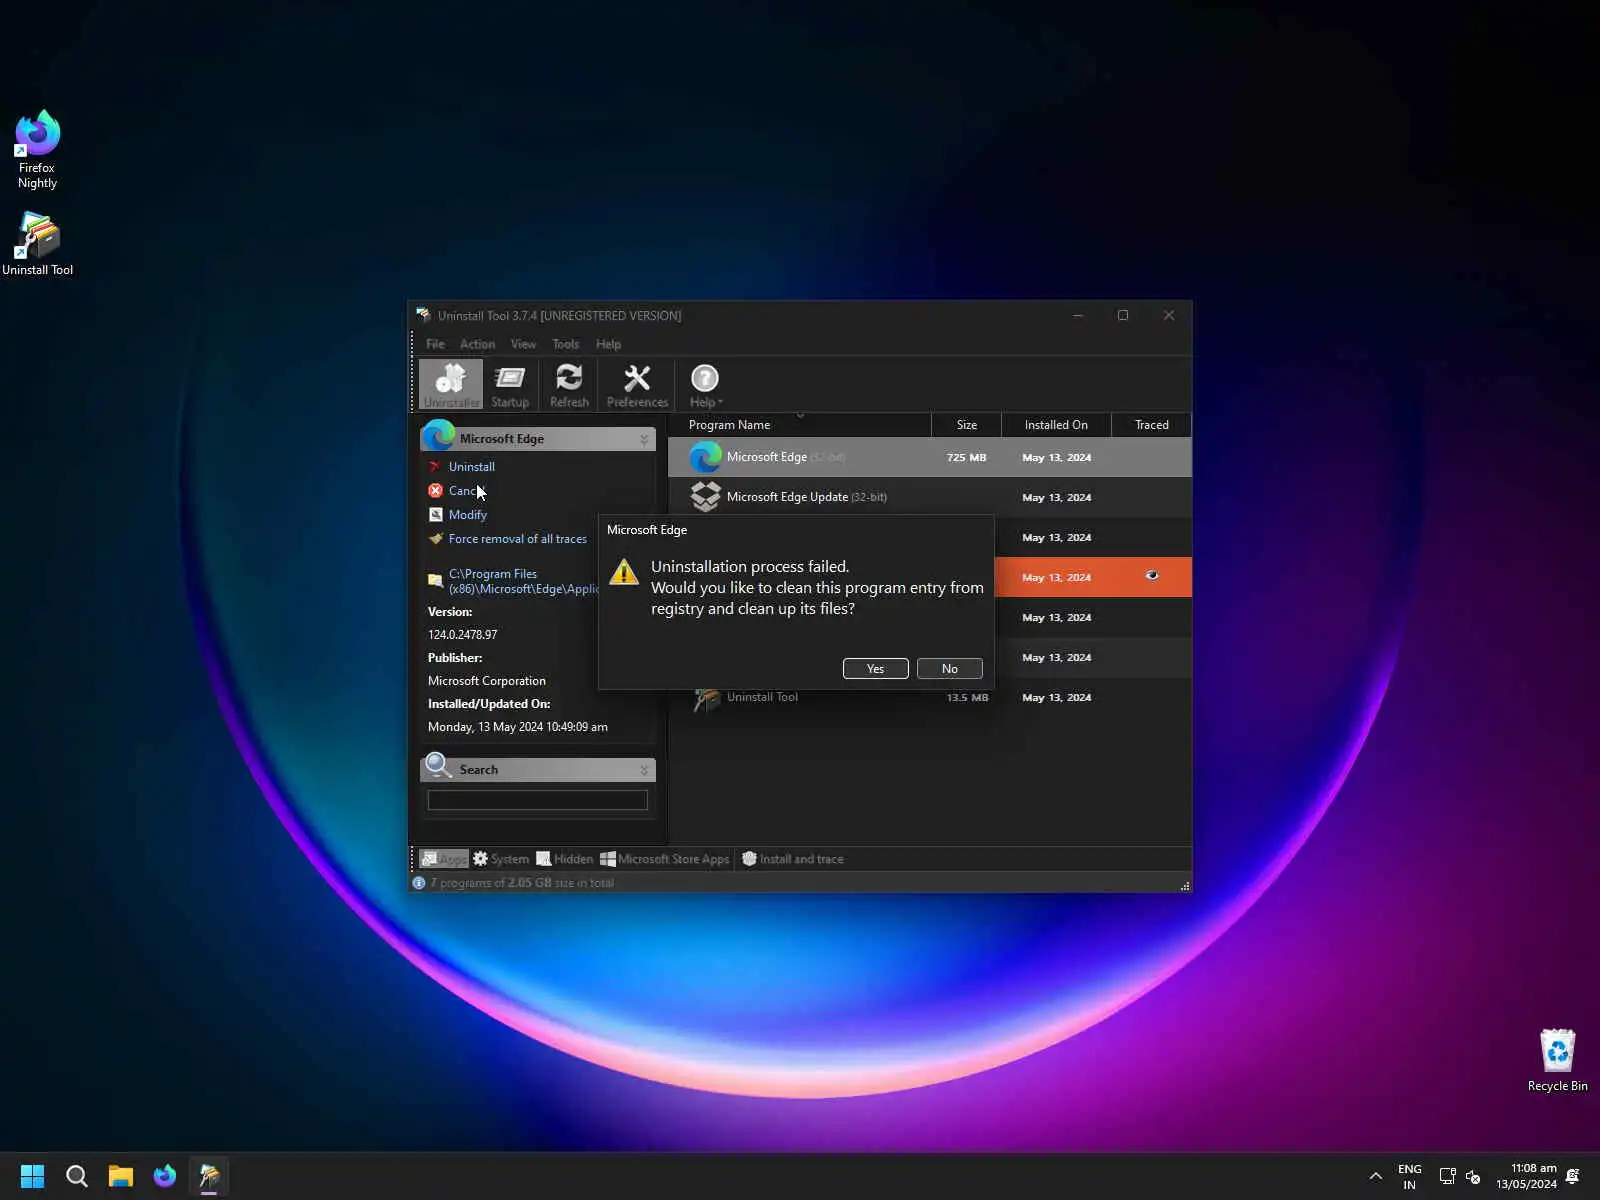
Task: Open the C:\Program Files install folder link
Action: click(x=522, y=581)
